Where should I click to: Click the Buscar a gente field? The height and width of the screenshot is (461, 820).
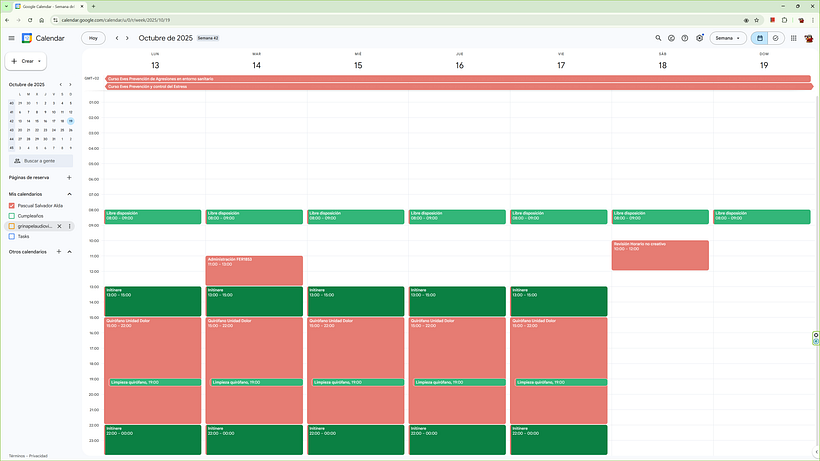point(41,160)
